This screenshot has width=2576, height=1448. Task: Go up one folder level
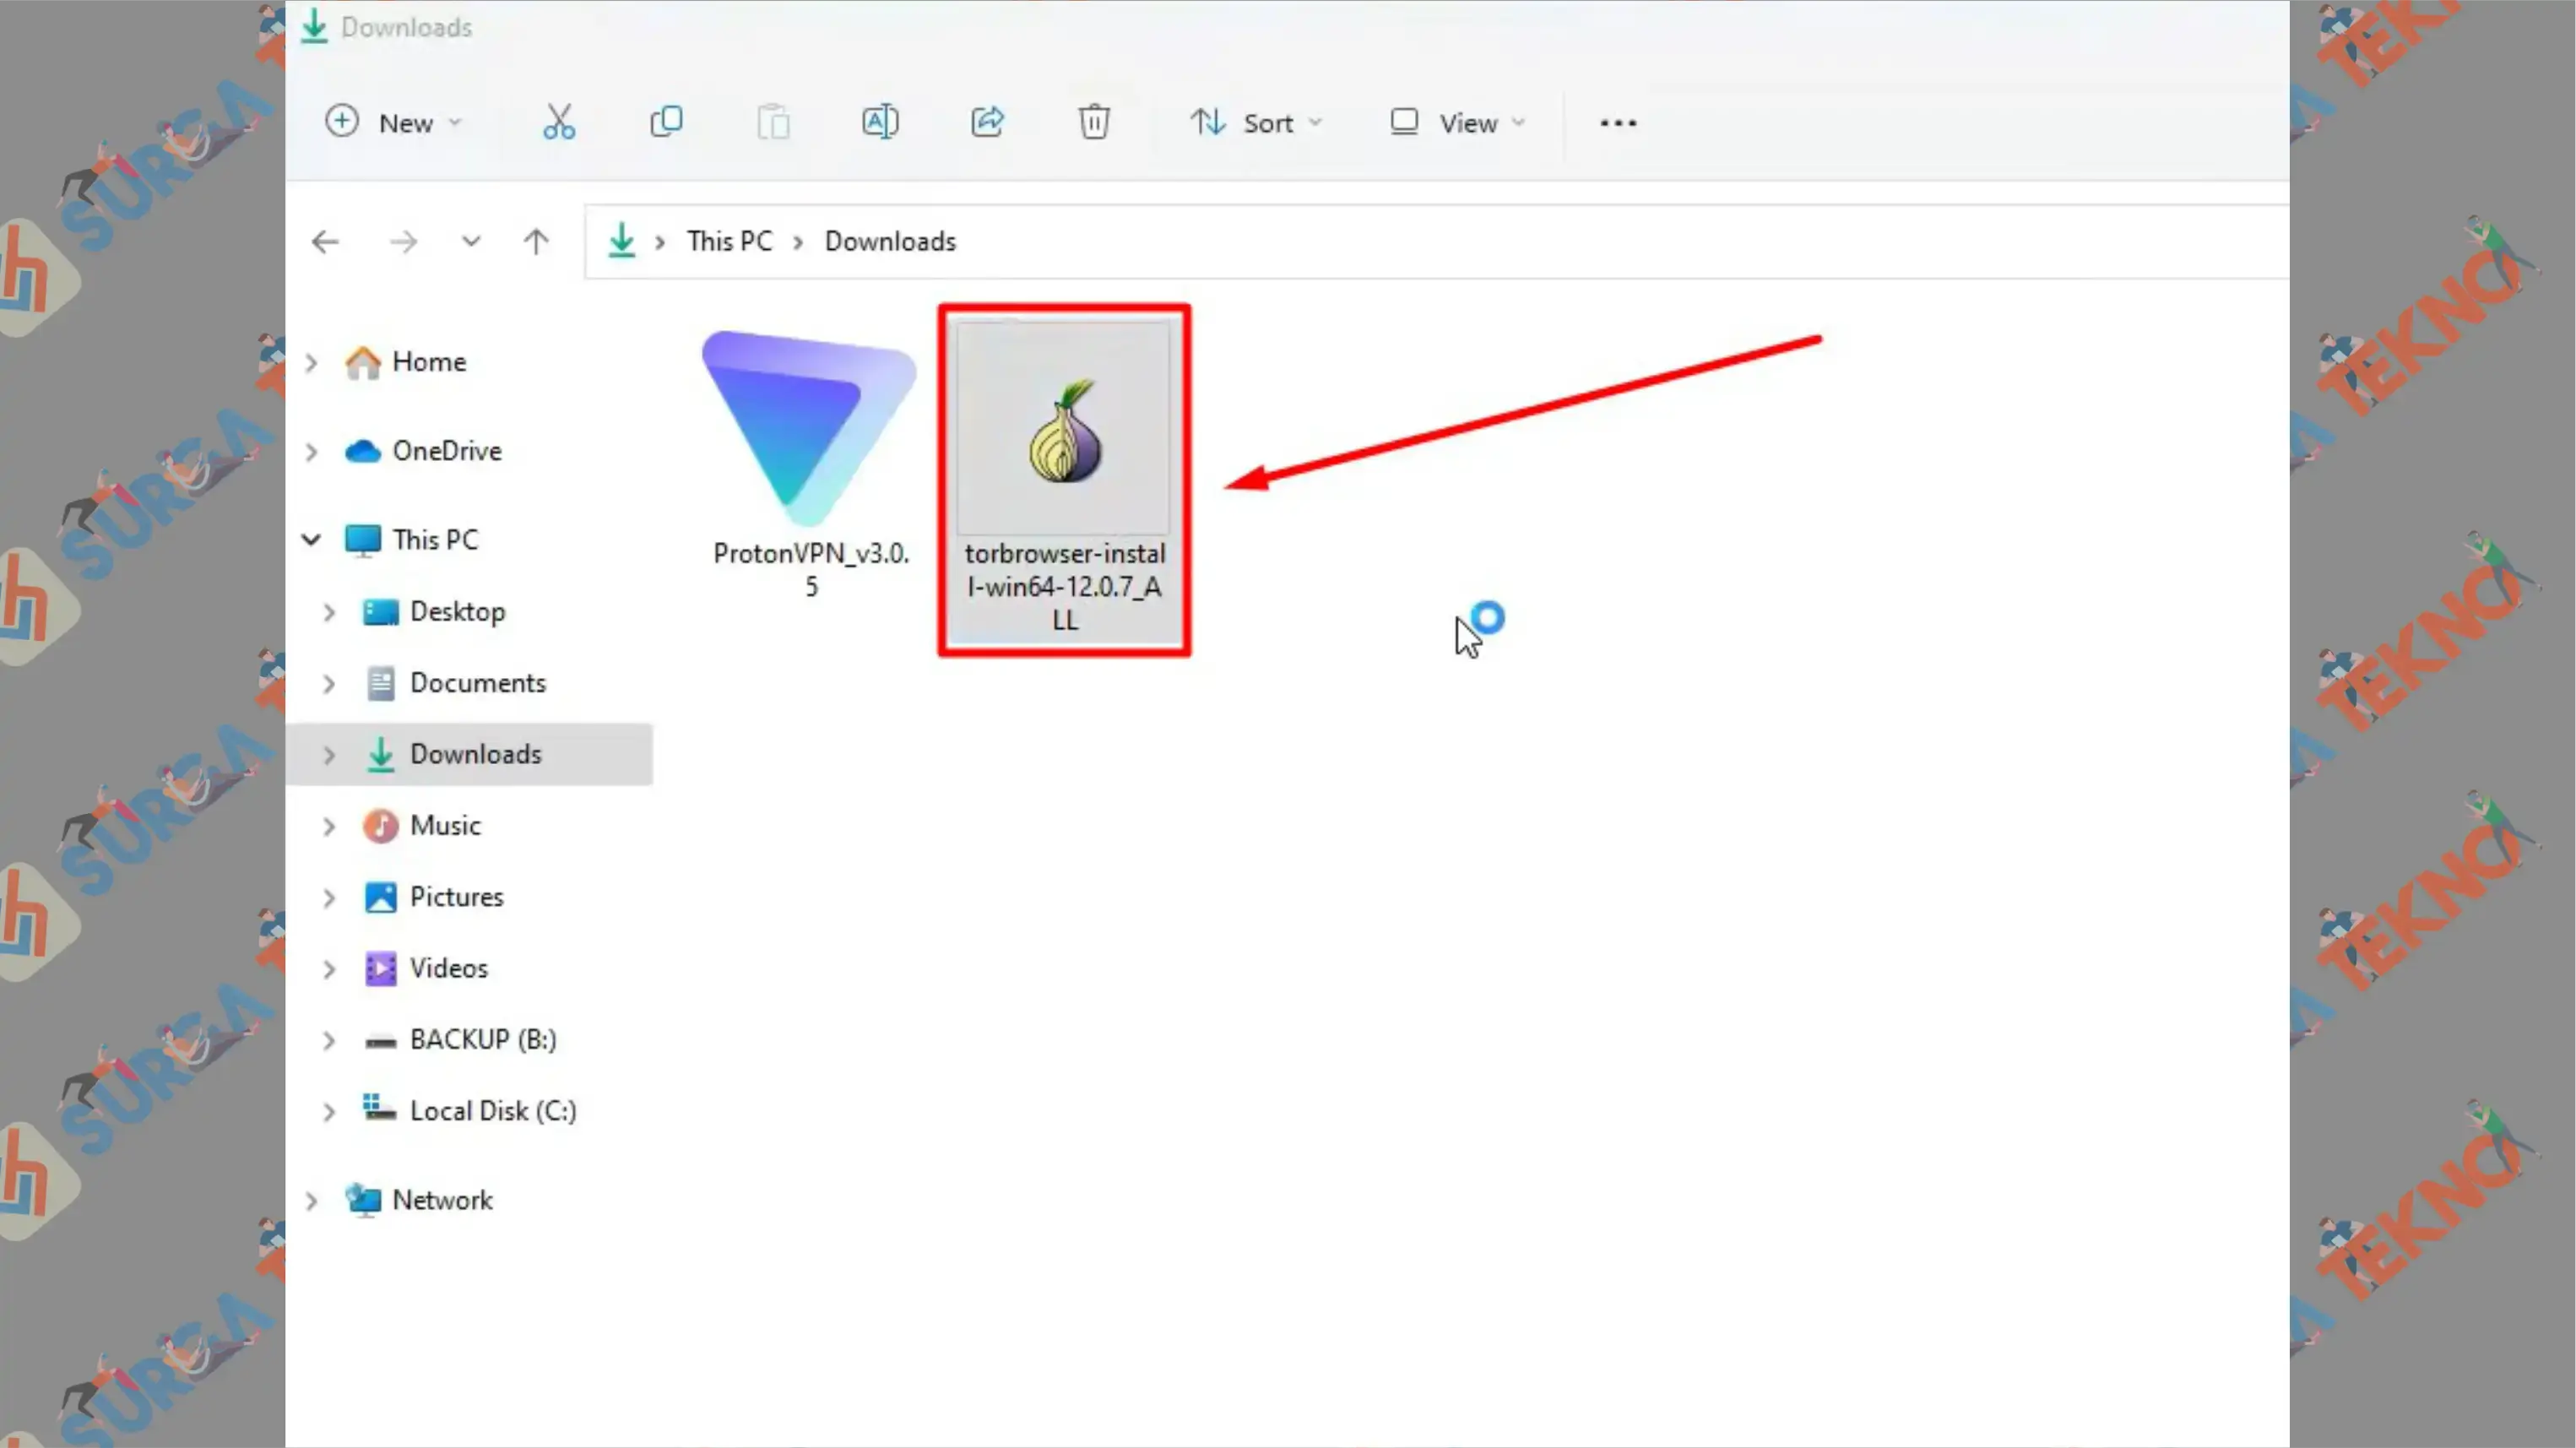(536, 242)
